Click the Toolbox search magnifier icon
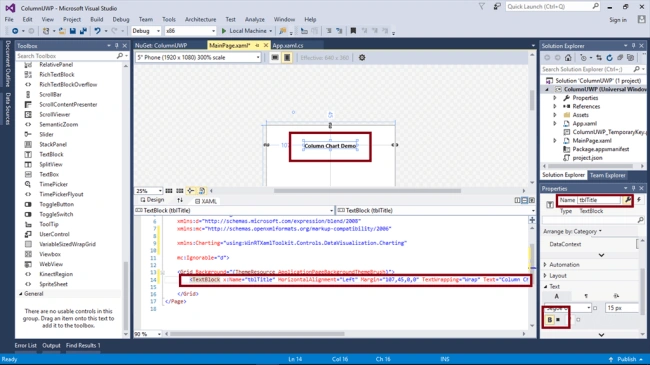 [120, 56]
